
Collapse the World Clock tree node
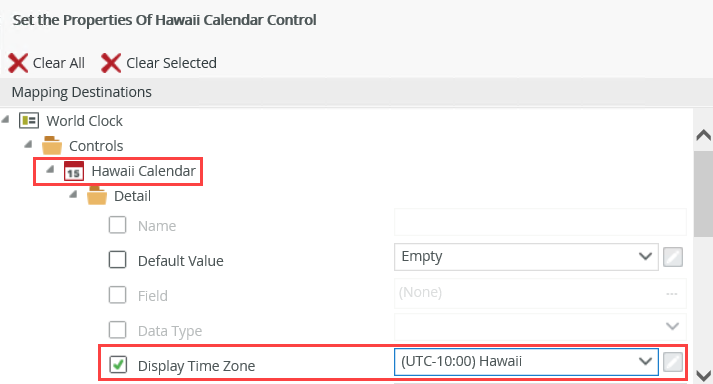[x=5, y=119]
